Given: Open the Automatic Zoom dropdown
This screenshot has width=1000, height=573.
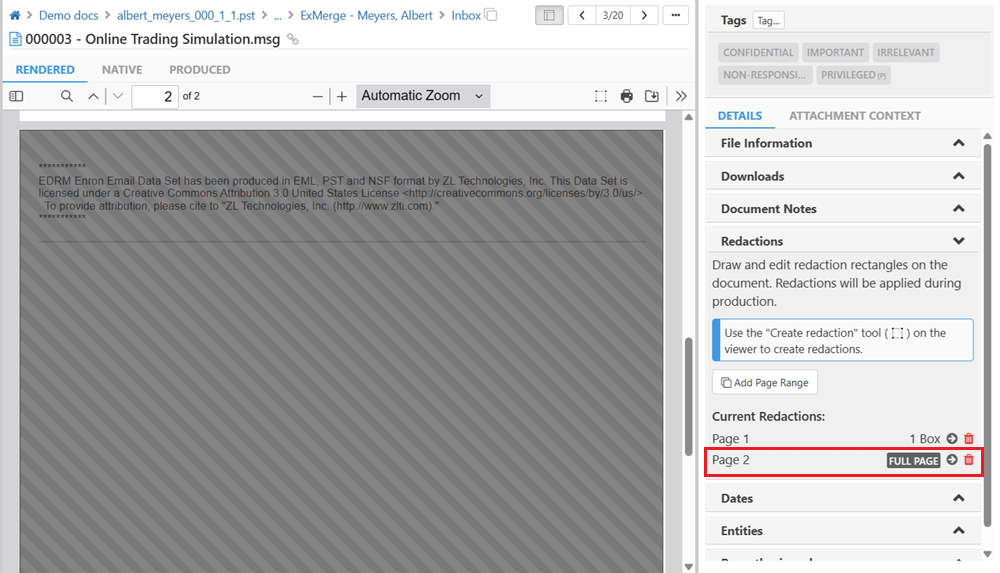Looking at the screenshot, I should tap(423, 96).
